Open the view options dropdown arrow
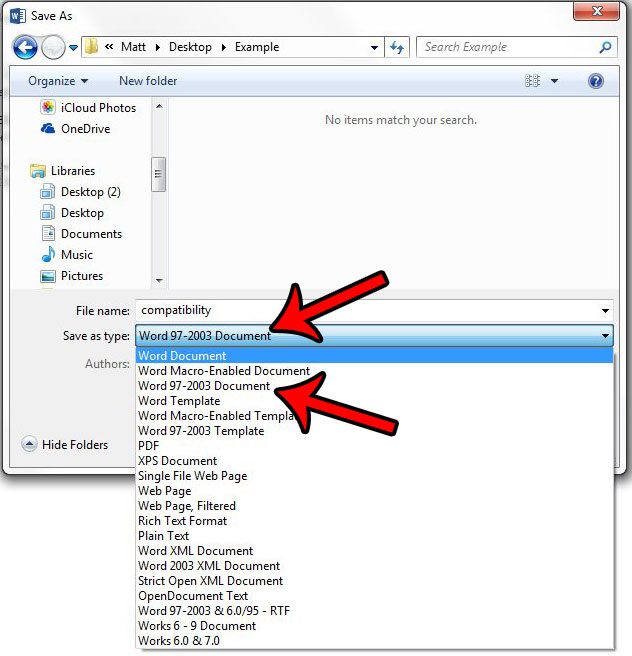 555,81
